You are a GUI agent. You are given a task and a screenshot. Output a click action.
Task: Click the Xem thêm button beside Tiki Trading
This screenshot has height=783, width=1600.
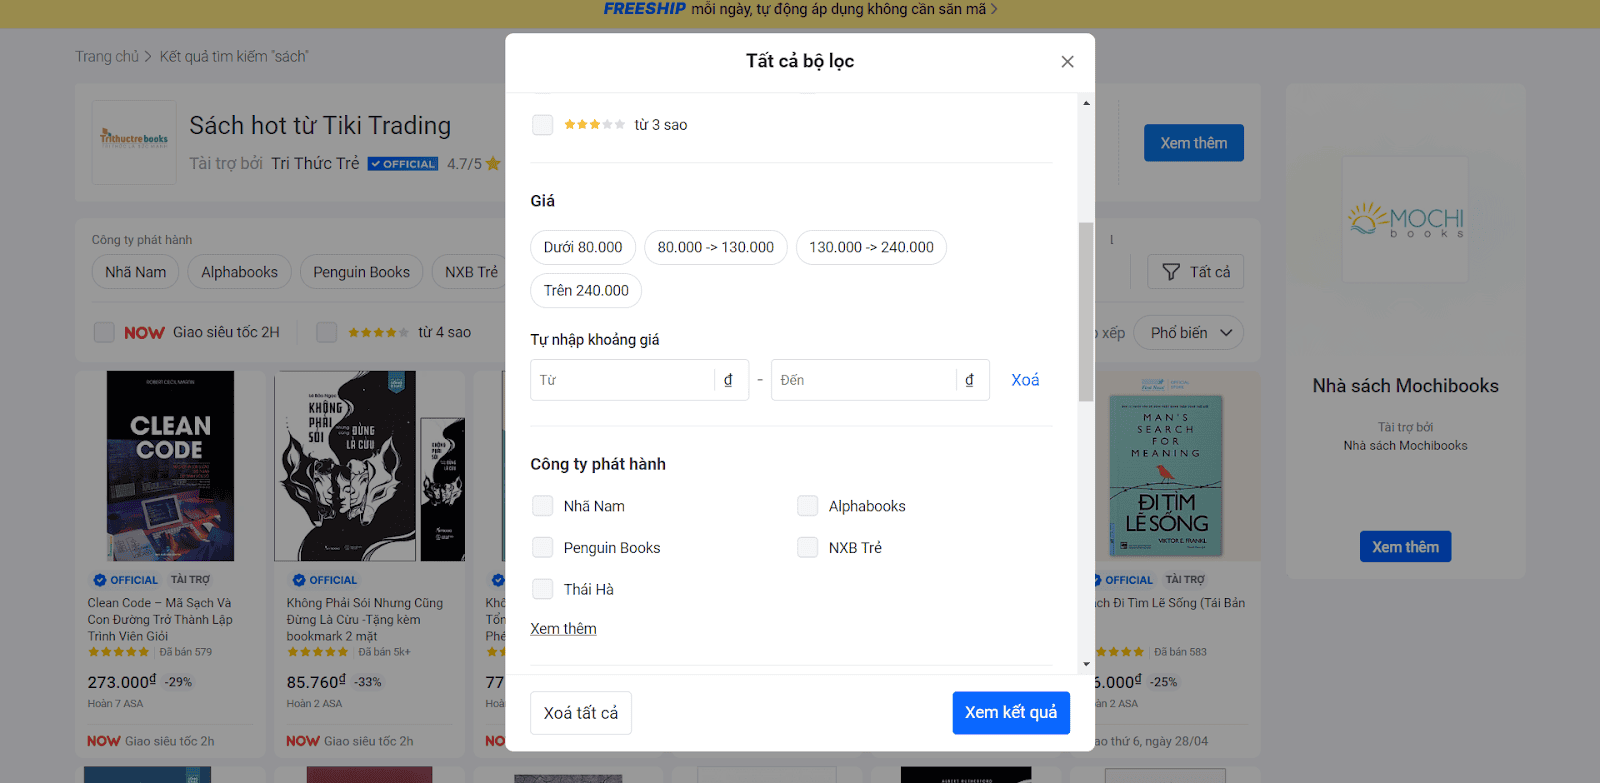click(x=1194, y=143)
